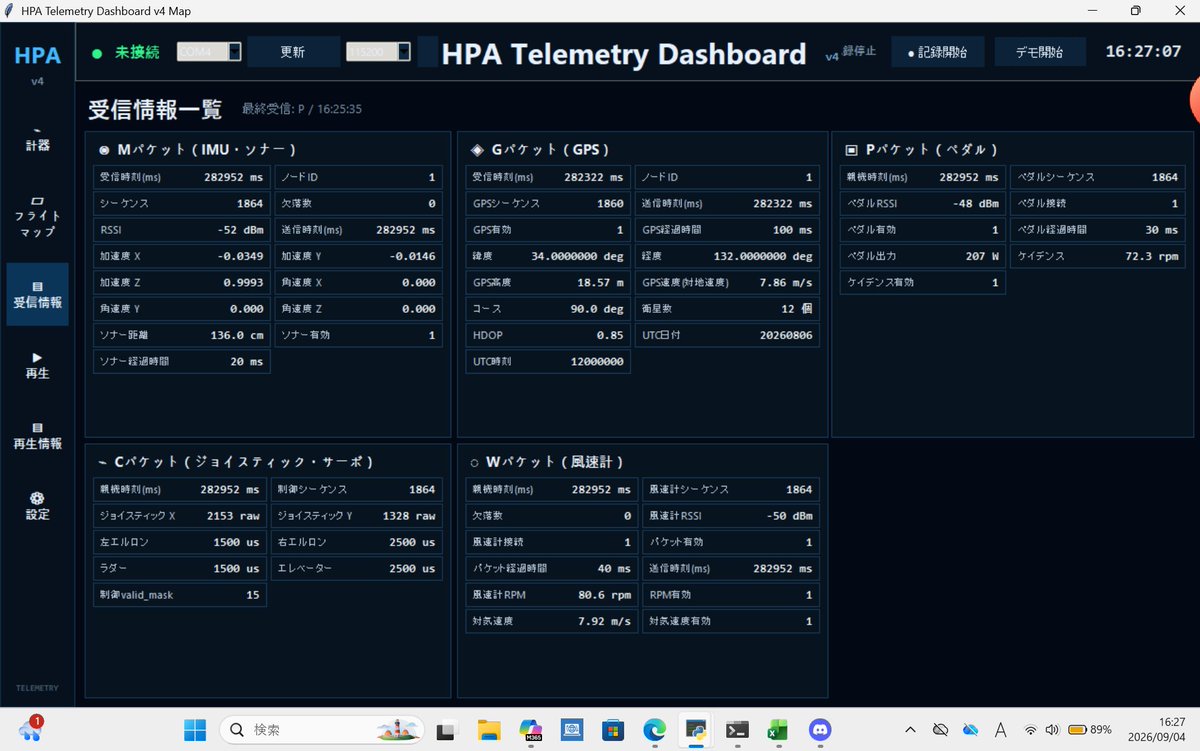Screen dimensions: 1200x751
Task: Open Discord from the taskbar
Action: (x=820, y=729)
